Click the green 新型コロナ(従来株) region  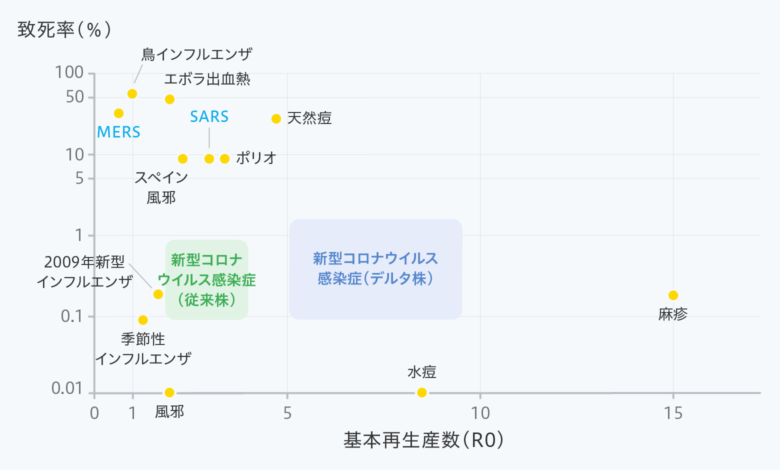(x=206, y=280)
